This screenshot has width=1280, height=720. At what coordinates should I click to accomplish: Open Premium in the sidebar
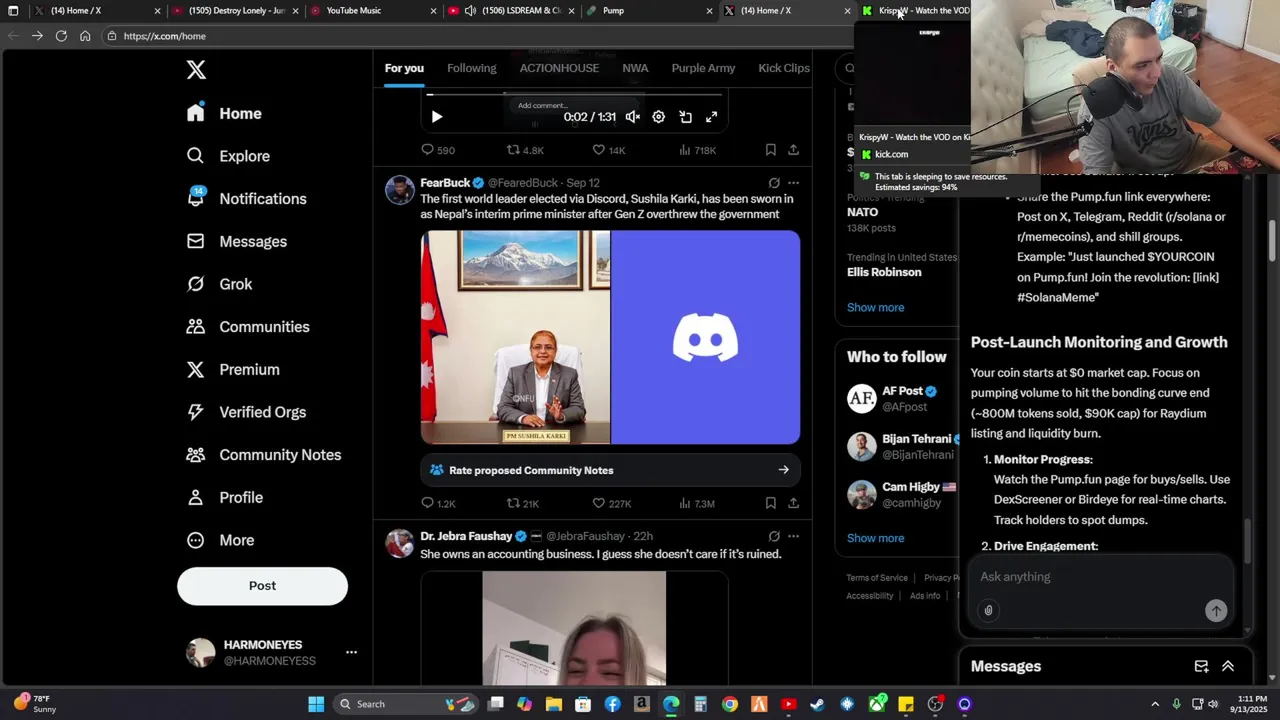tap(233, 369)
